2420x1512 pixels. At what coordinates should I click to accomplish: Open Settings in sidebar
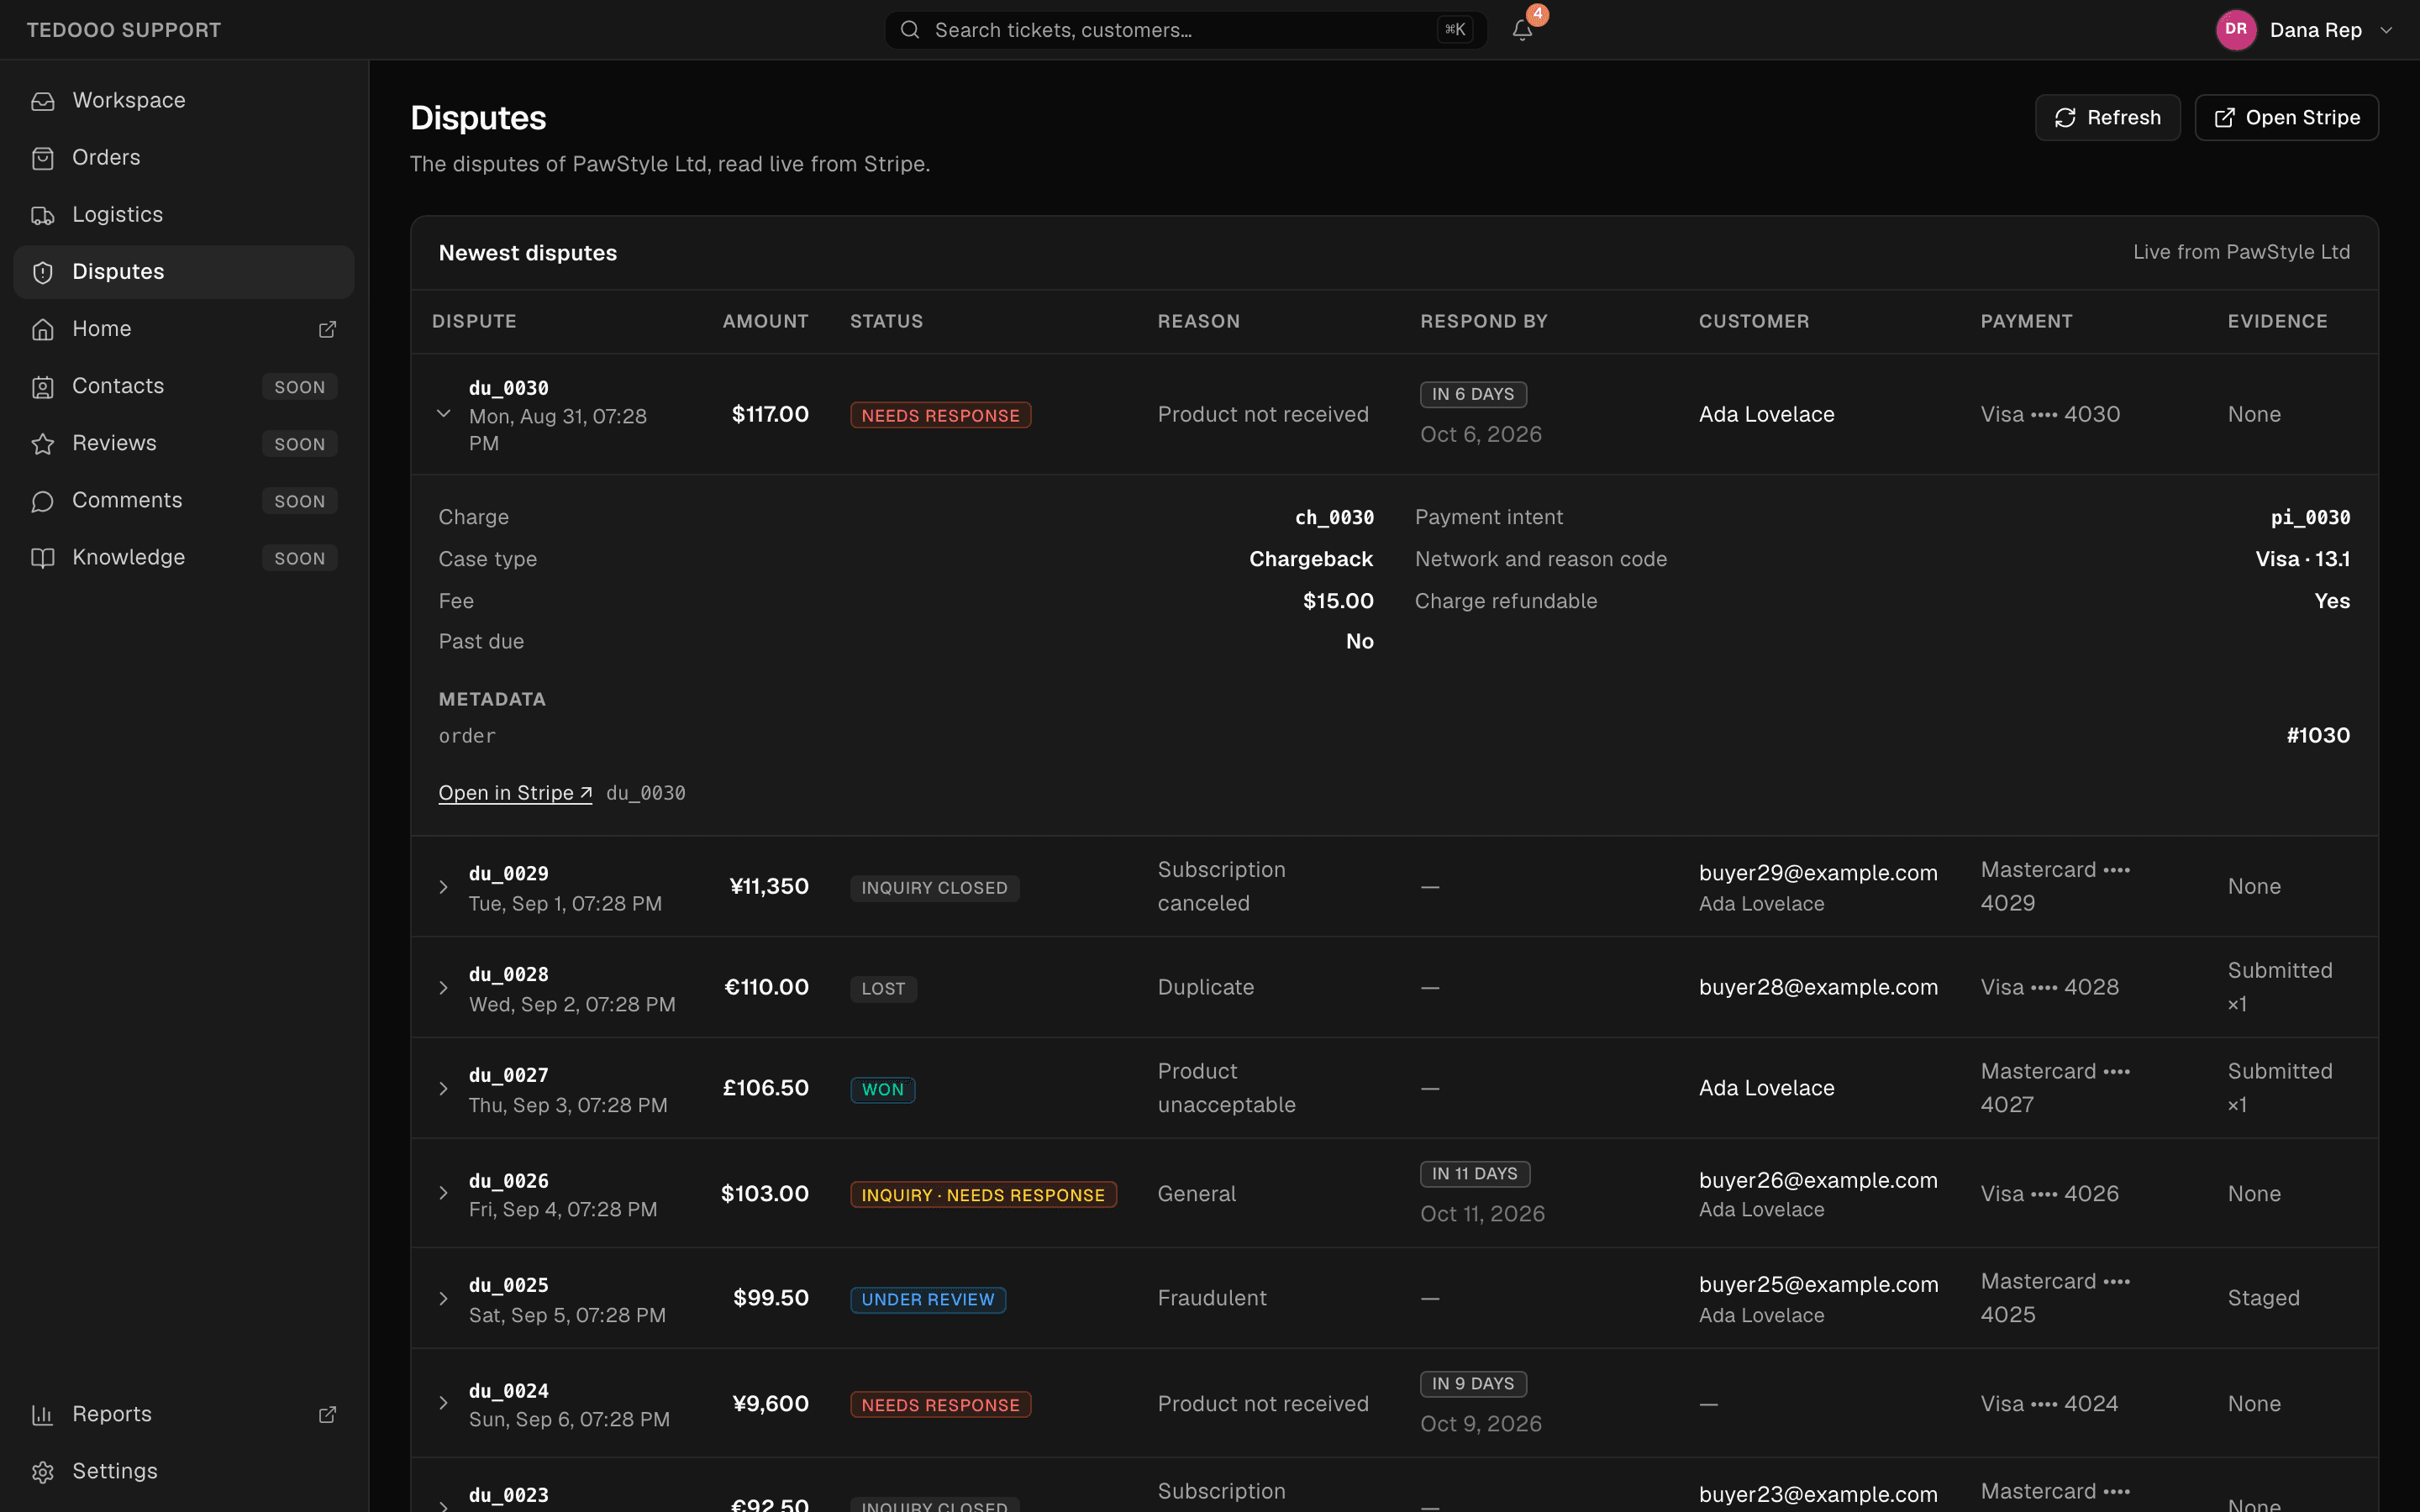pos(184,1471)
